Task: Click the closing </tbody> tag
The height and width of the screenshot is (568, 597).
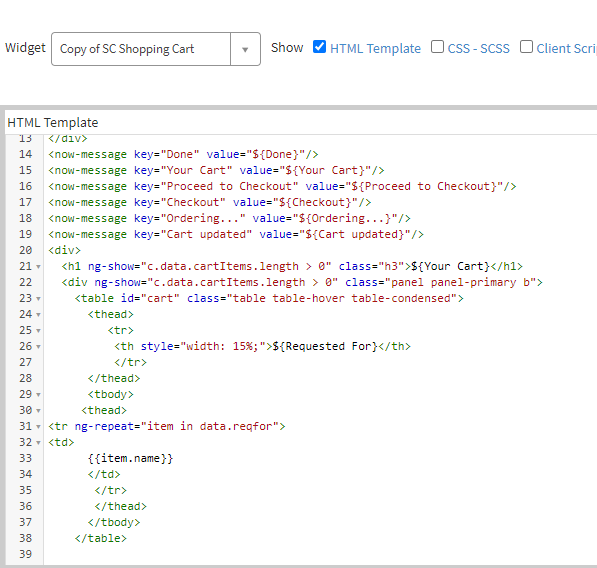Action: 114,522
